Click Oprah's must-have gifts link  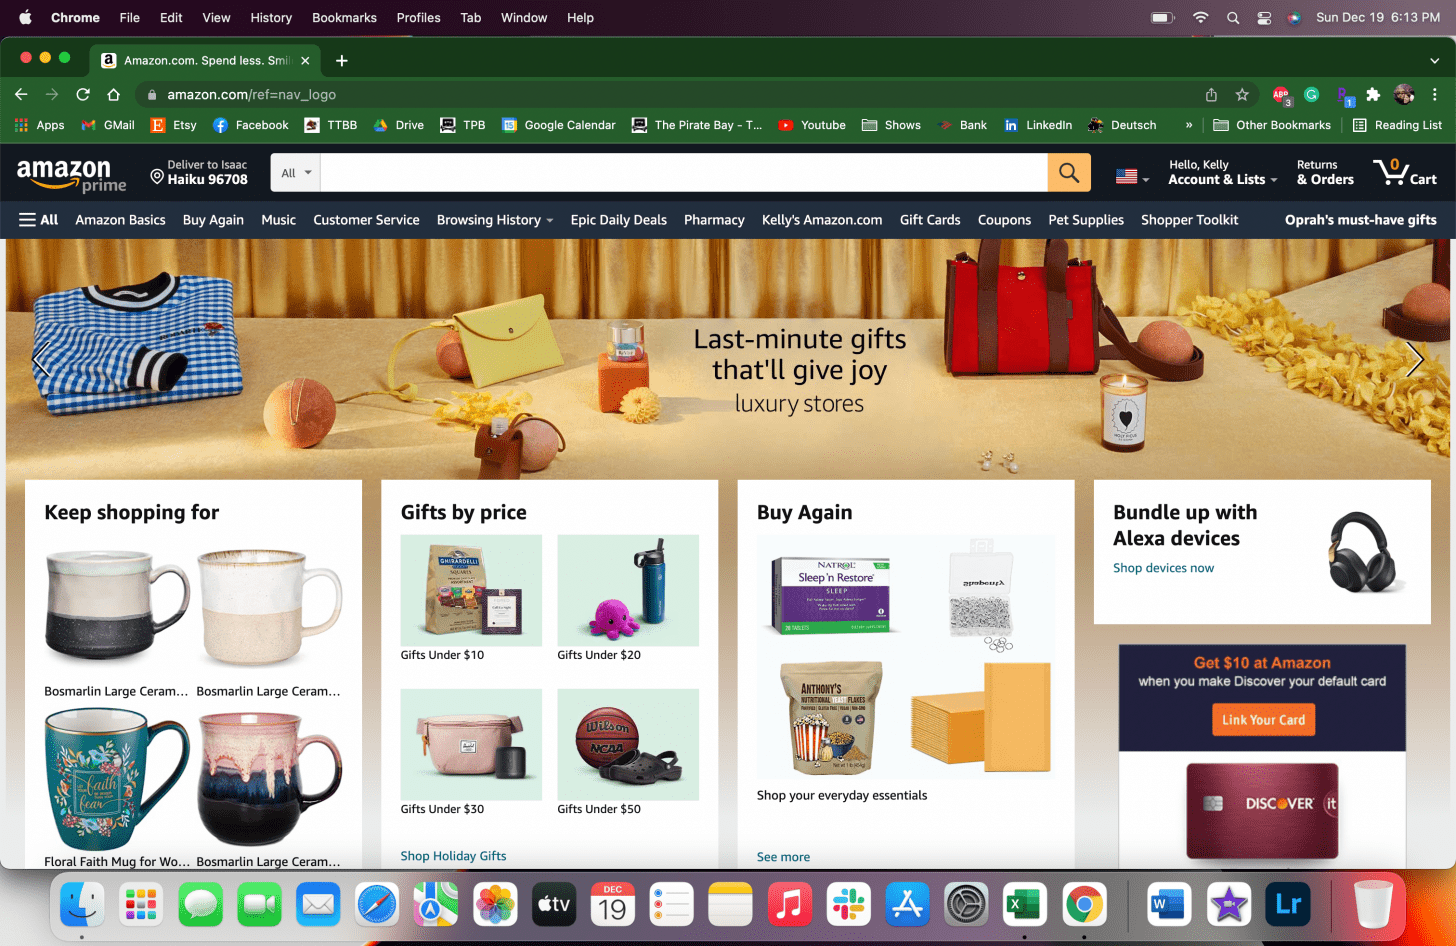[1361, 220]
